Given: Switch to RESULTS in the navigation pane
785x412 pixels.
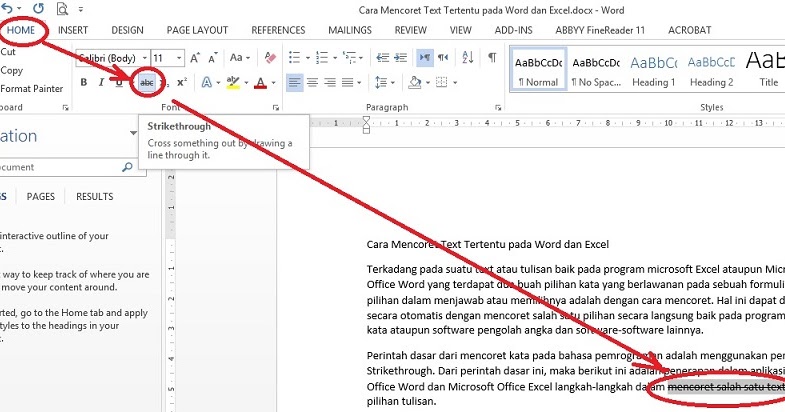Looking at the screenshot, I should [x=95, y=197].
